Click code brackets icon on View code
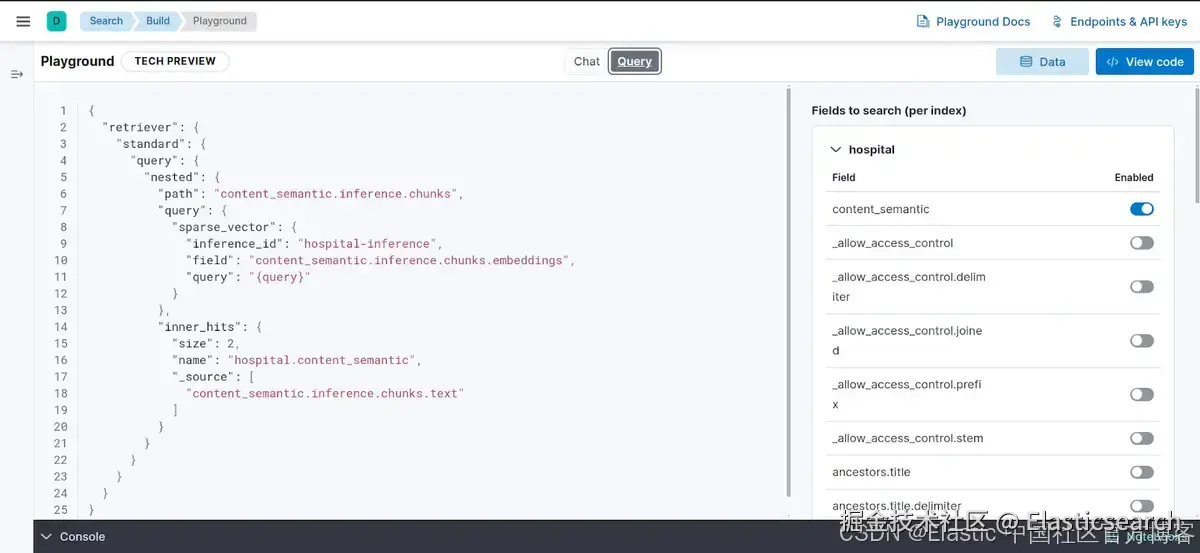 coord(1112,62)
